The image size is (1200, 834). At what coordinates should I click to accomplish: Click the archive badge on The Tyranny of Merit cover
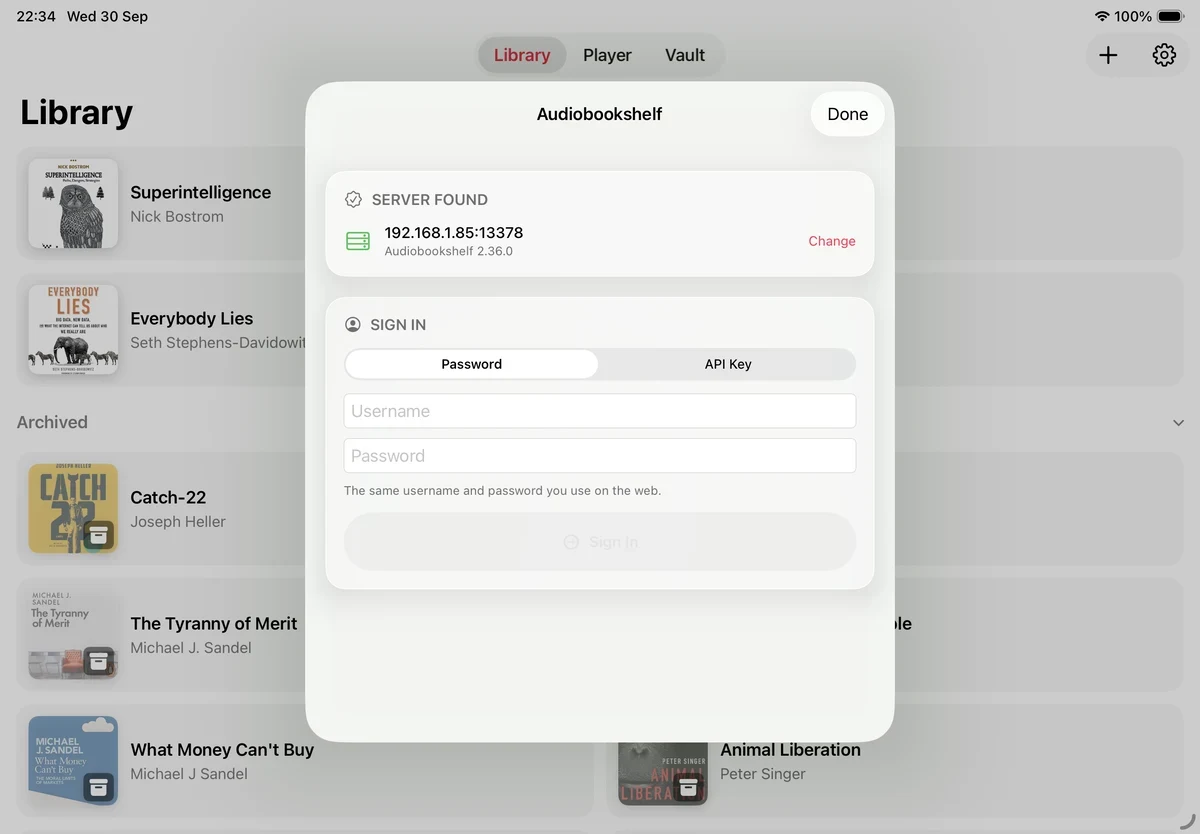point(98,661)
